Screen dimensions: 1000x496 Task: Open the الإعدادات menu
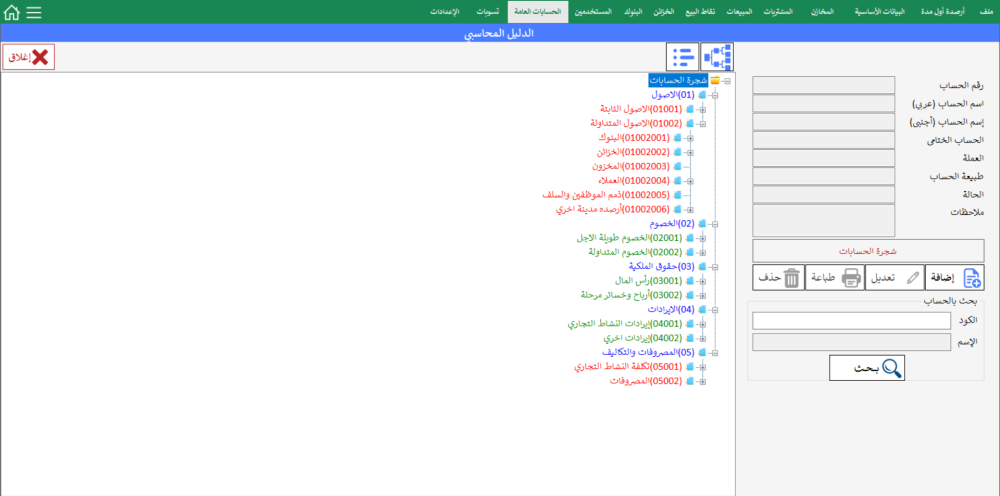pos(444,12)
